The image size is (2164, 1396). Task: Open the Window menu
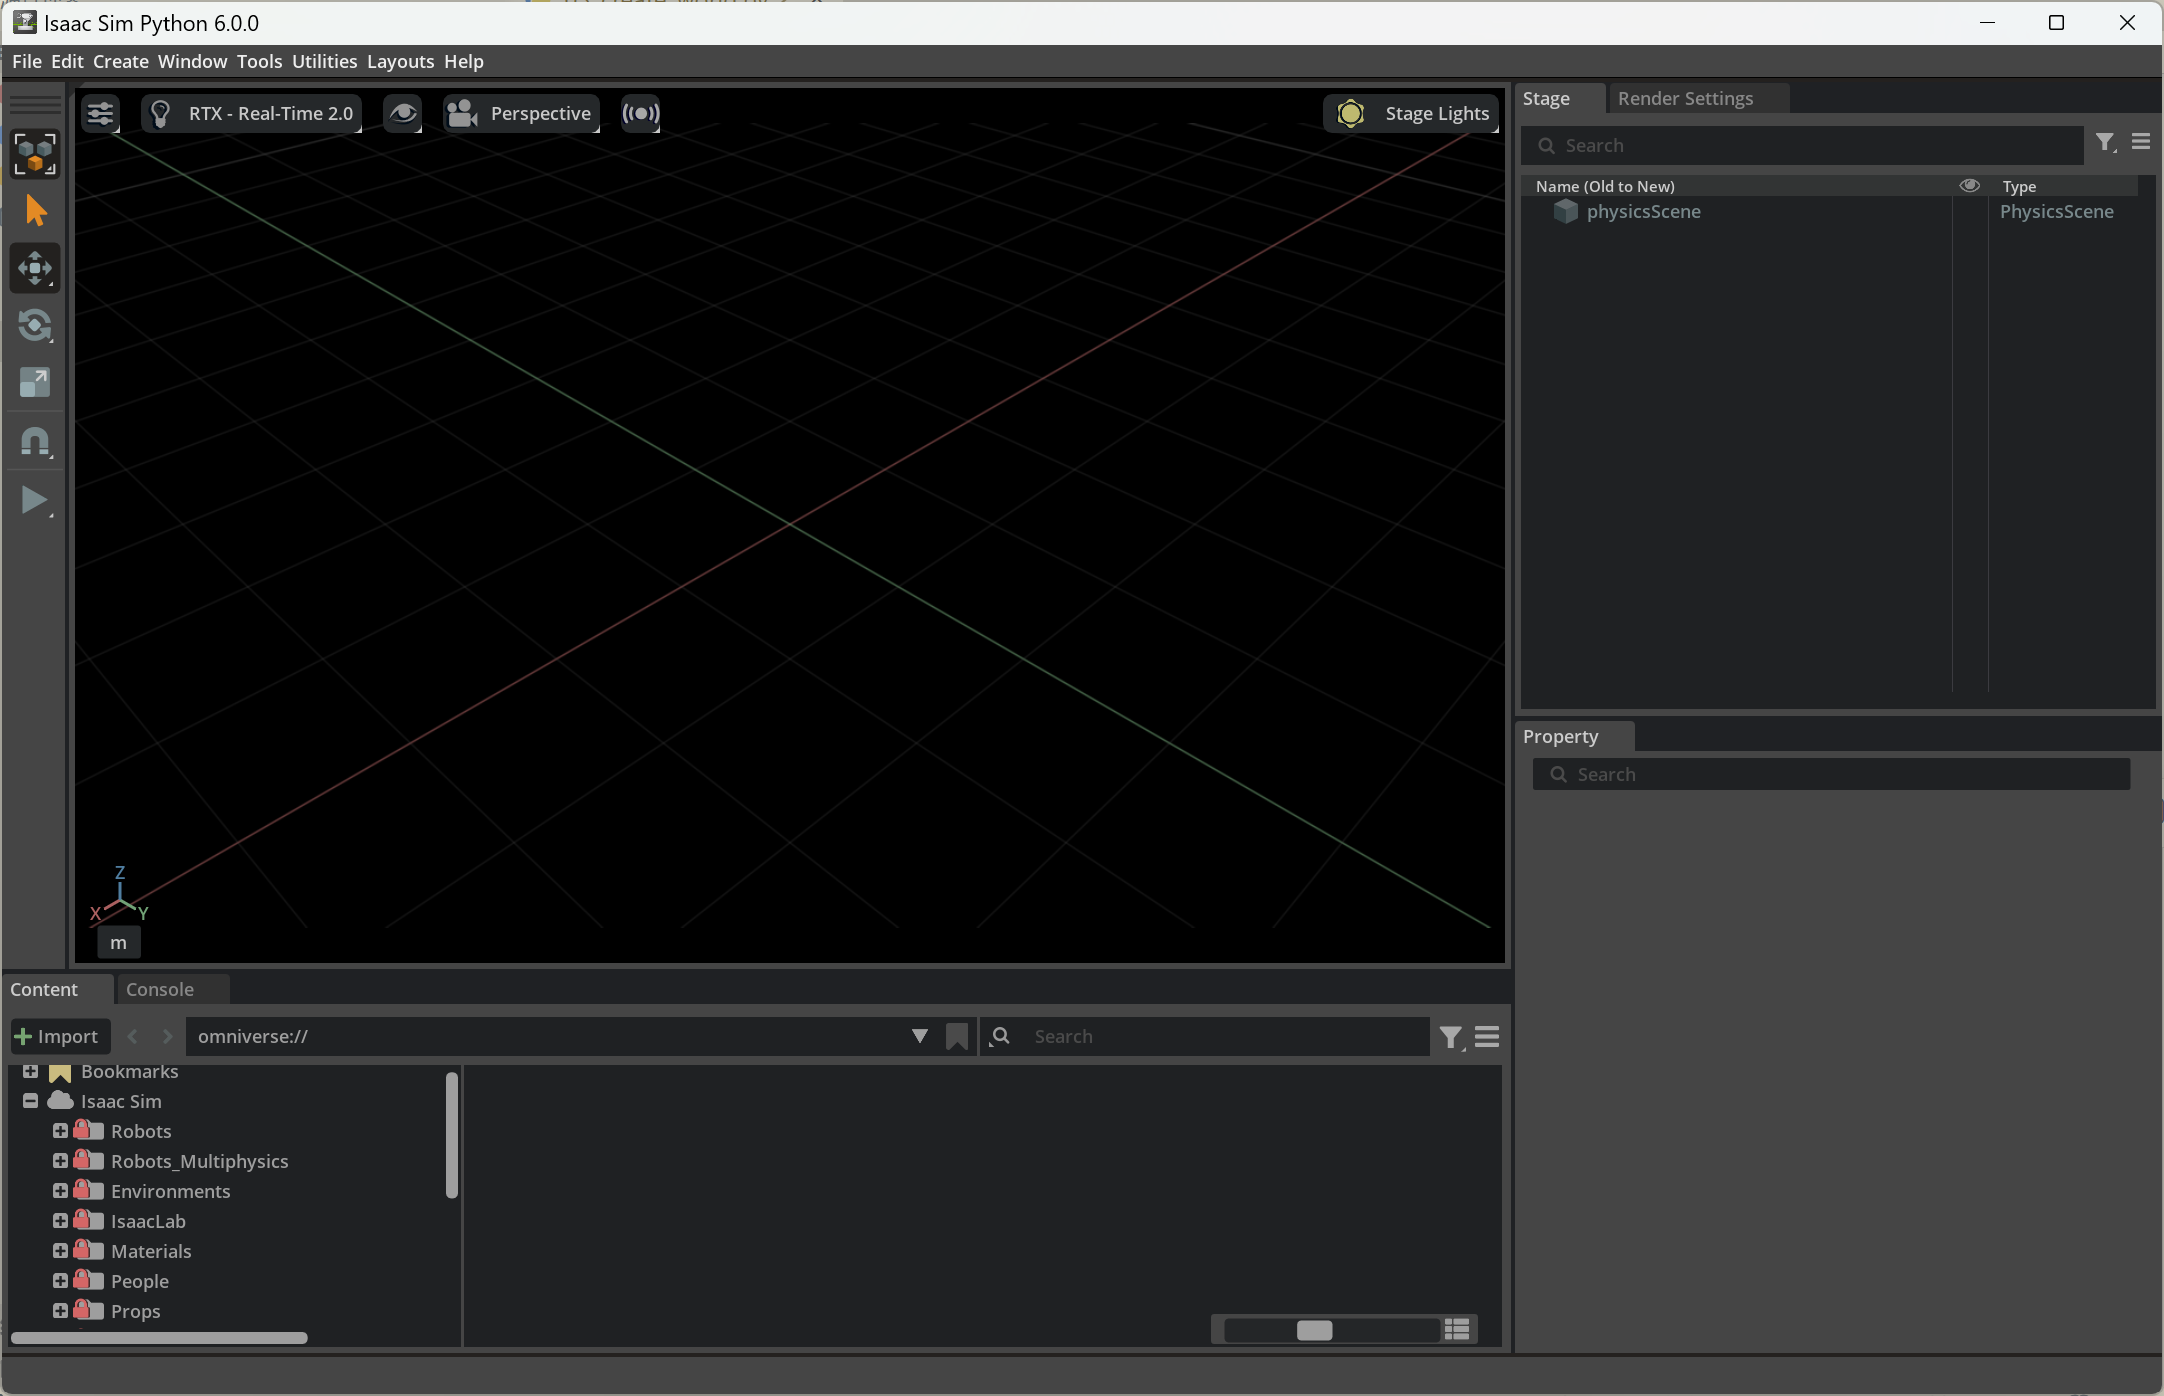tap(193, 61)
